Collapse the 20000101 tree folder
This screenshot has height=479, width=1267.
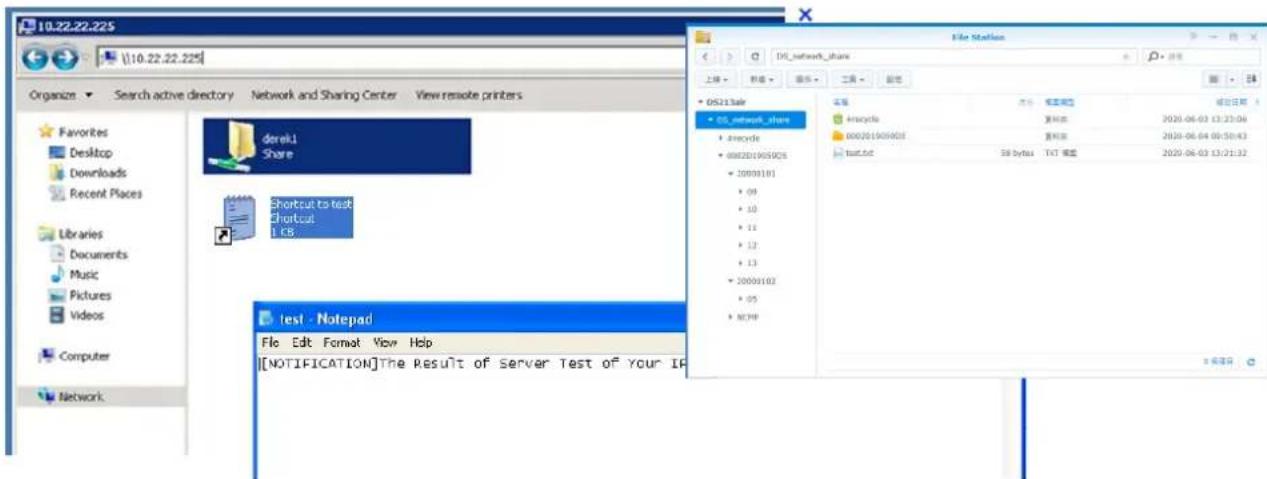[731, 173]
